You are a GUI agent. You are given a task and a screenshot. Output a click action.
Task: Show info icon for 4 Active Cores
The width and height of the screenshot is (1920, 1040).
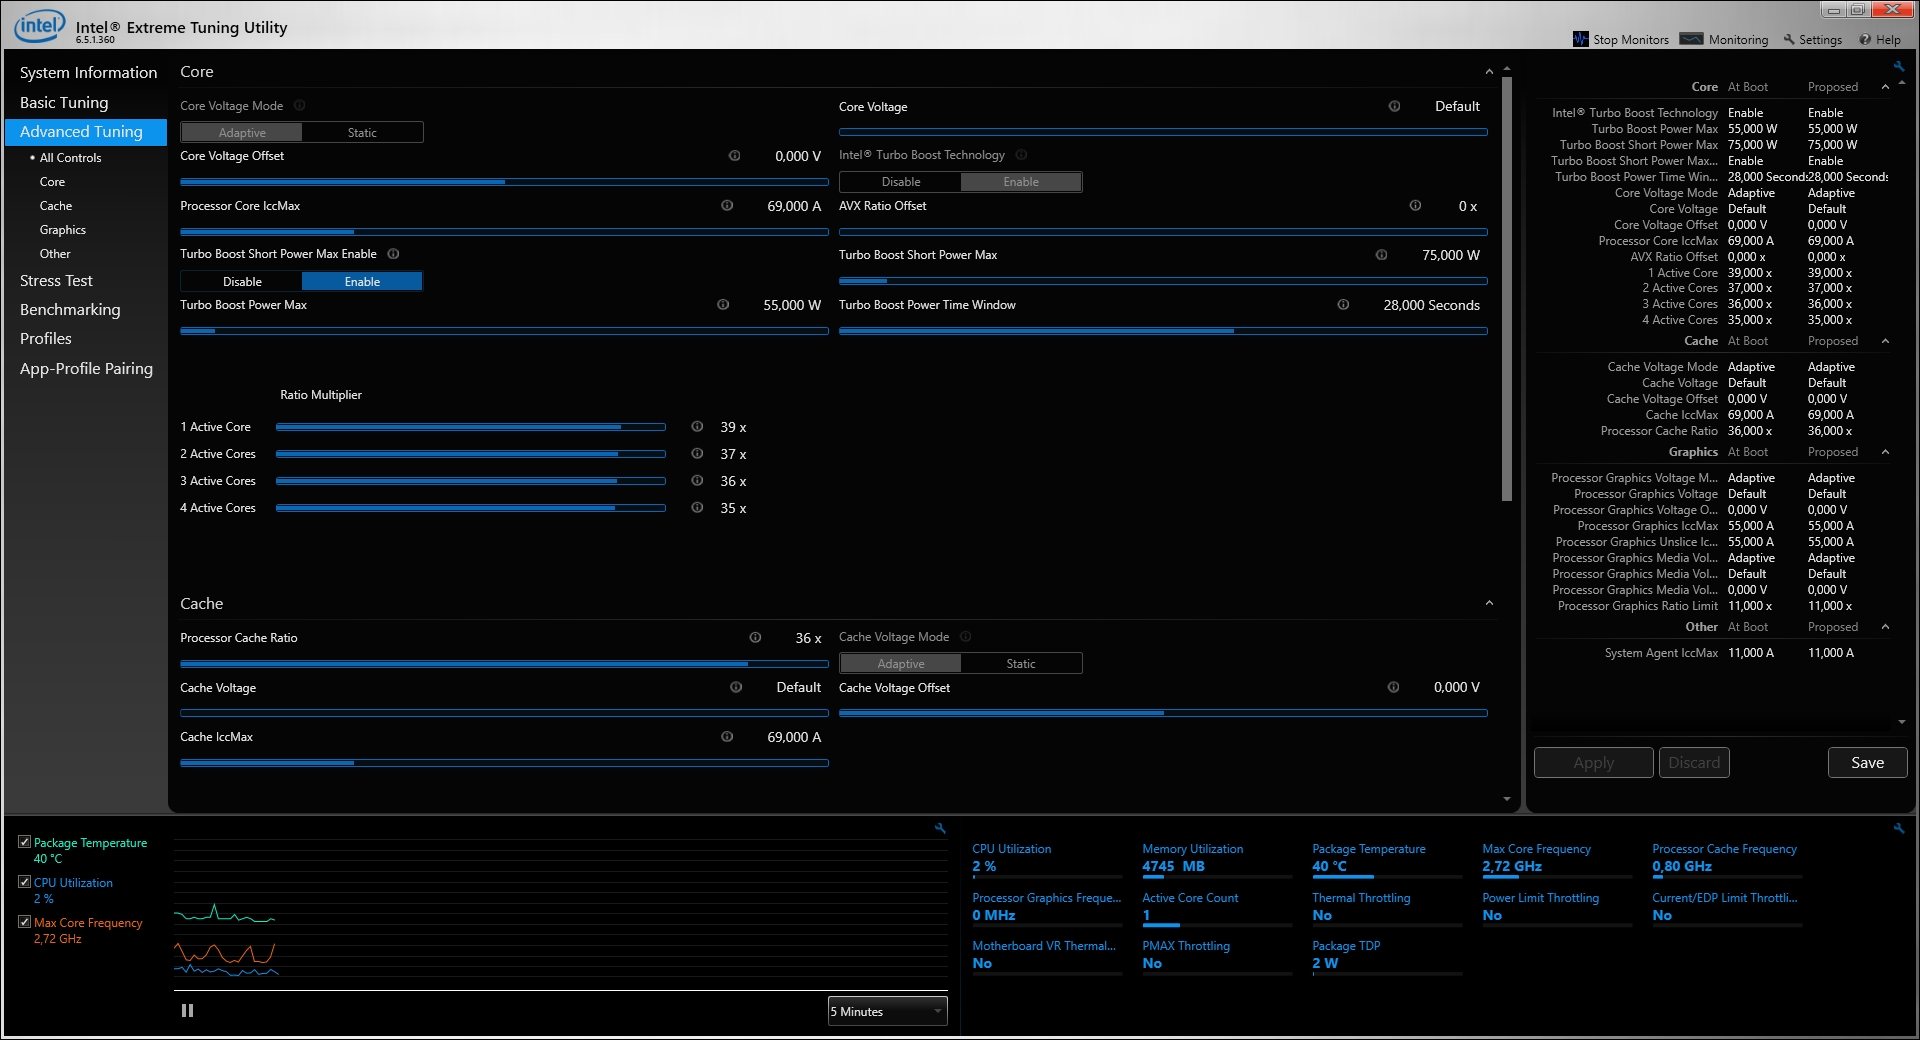697,508
